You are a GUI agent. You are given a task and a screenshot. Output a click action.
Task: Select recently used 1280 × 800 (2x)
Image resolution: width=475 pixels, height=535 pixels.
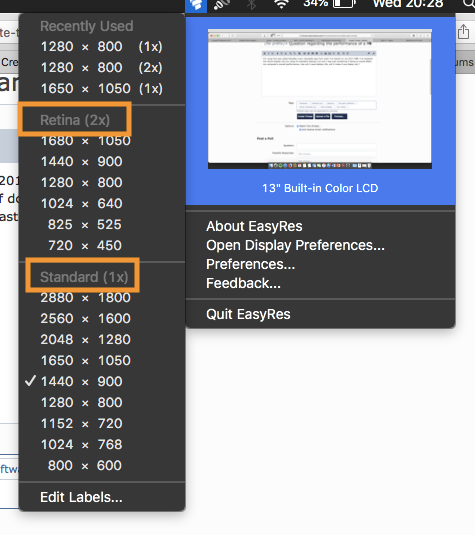pyautogui.click(x=102, y=68)
